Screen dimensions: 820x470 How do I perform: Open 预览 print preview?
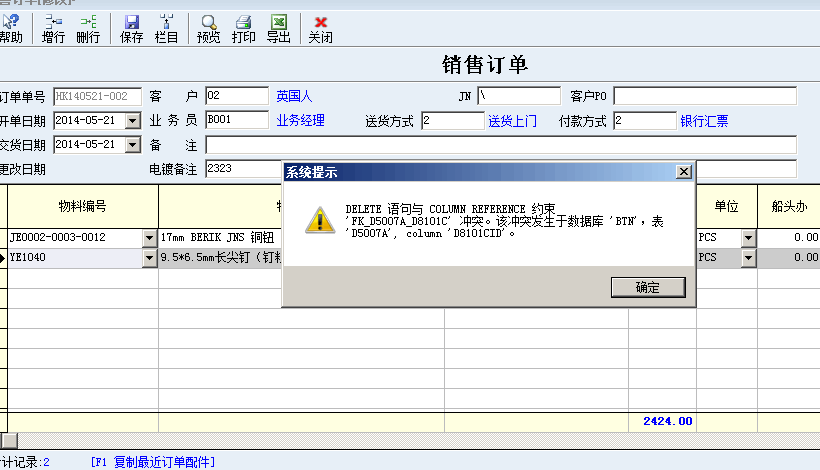click(x=209, y=29)
